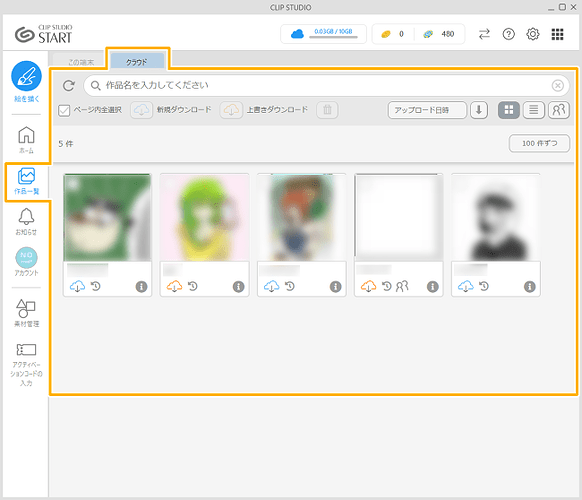Toggle the select all in page checkbox
This screenshot has height=500, width=582.
64,110
